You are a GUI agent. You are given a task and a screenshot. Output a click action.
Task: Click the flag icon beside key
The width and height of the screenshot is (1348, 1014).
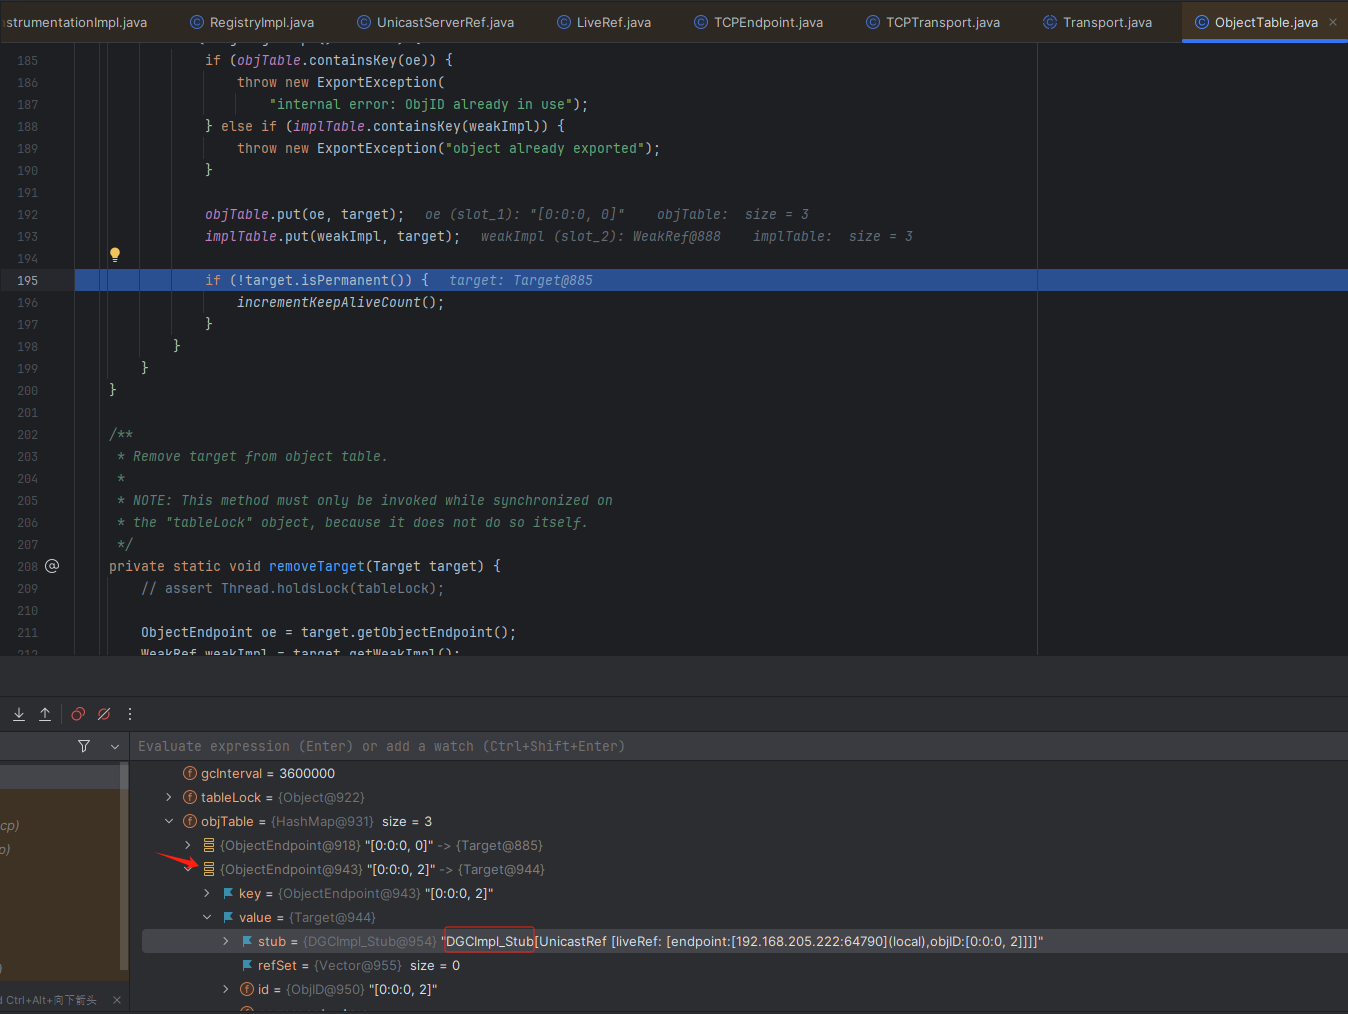point(228,893)
